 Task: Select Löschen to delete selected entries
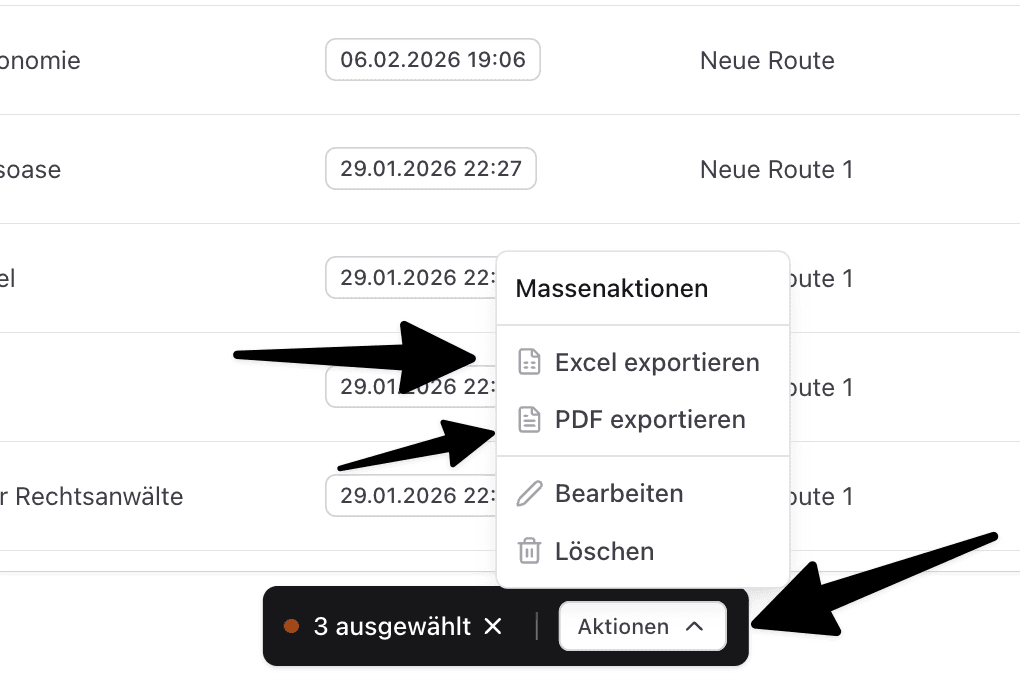point(606,551)
